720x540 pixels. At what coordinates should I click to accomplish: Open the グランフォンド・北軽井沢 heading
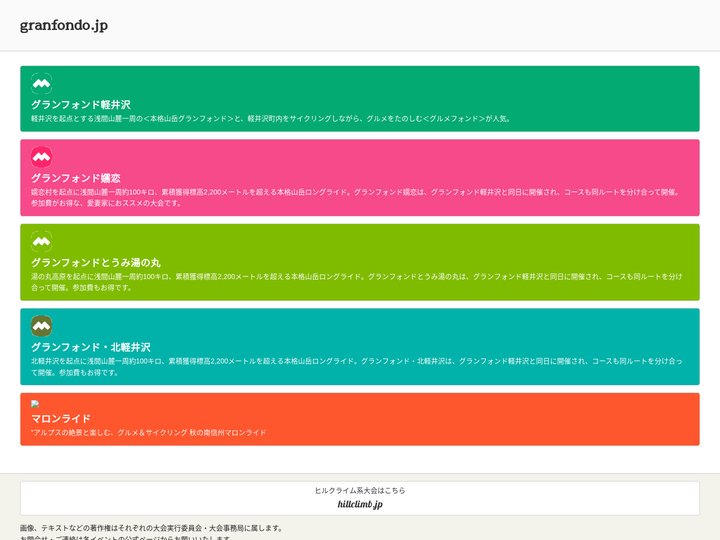tap(91, 347)
